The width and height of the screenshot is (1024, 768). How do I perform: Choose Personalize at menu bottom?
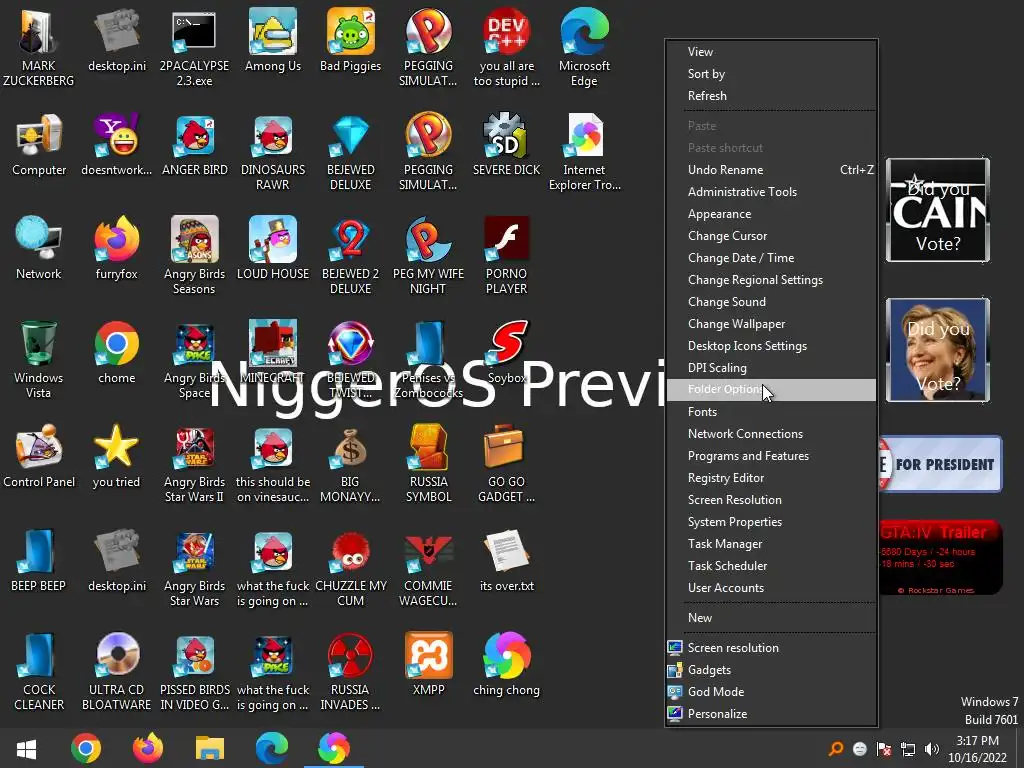[771, 714]
